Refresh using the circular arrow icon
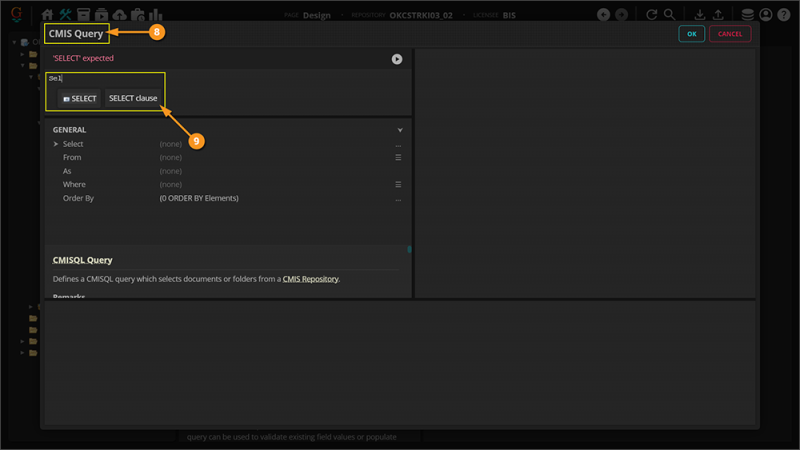 click(x=652, y=15)
